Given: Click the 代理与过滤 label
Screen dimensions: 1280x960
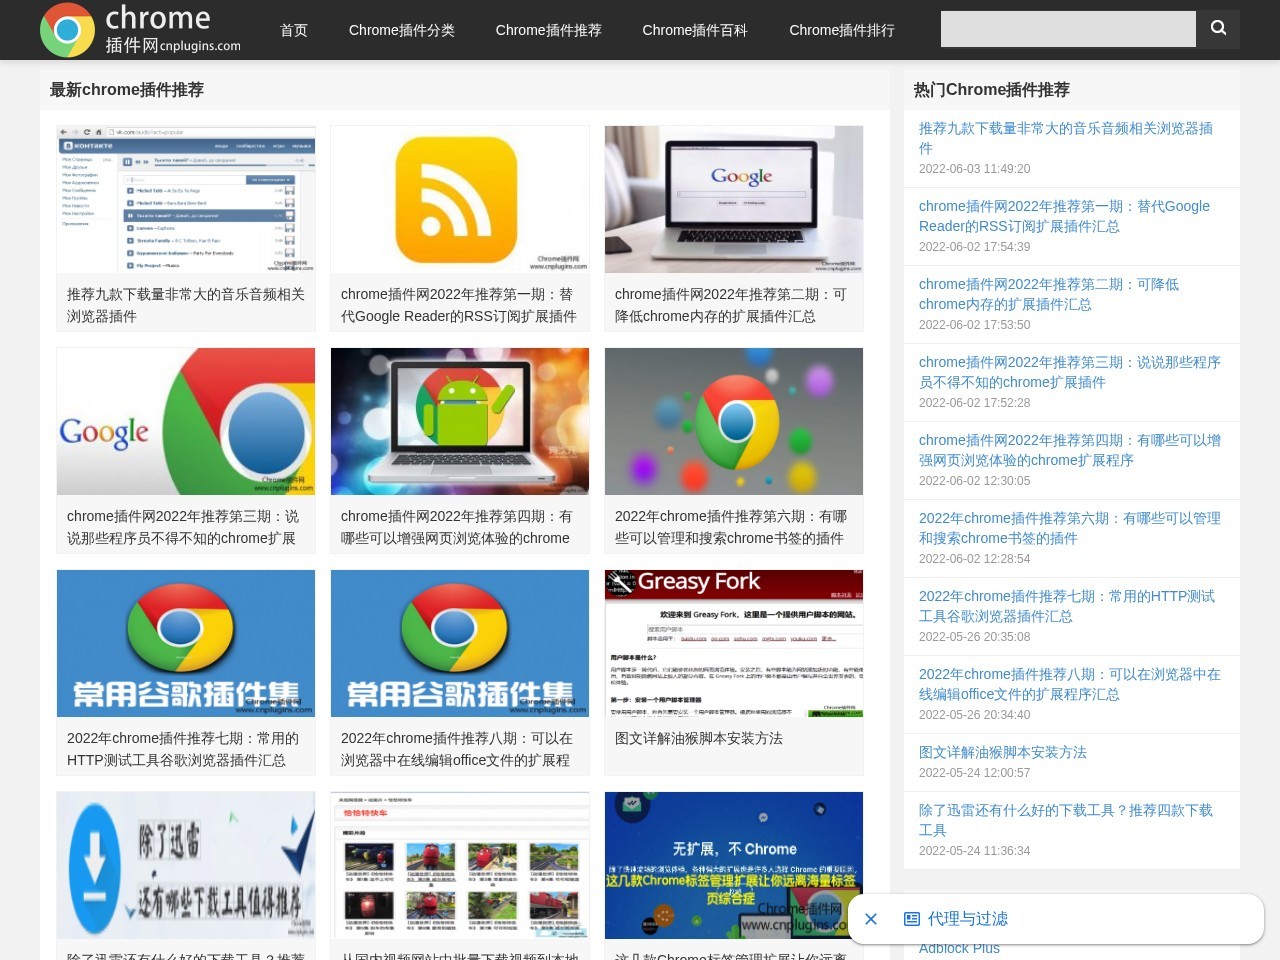Looking at the screenshot, I should [x=968, y=919].
